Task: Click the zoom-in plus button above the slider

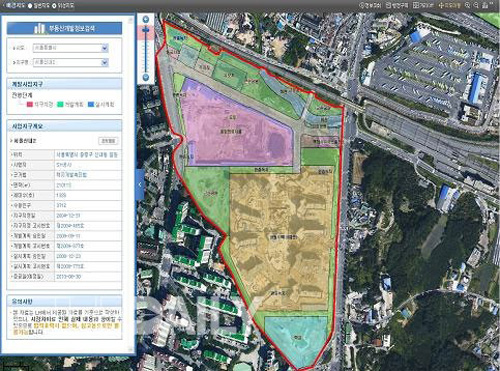Action: tap(146, 20)
